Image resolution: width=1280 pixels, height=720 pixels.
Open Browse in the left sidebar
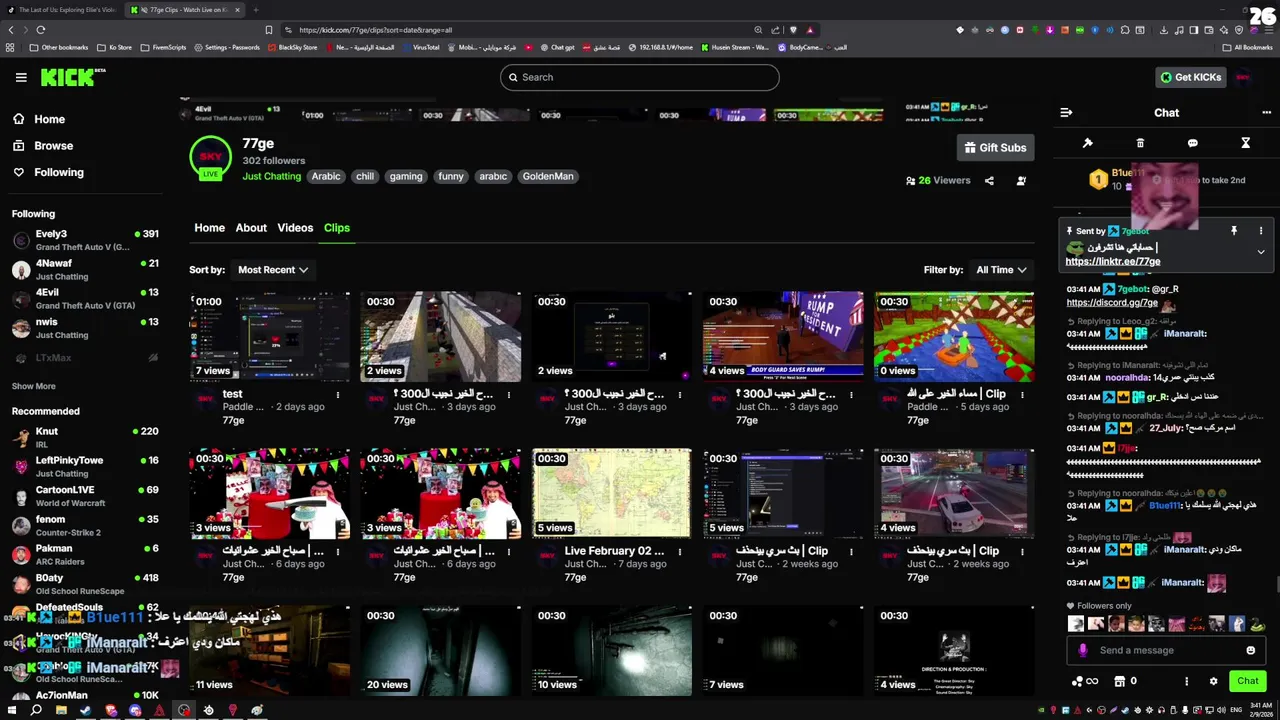tap(42, 146)
